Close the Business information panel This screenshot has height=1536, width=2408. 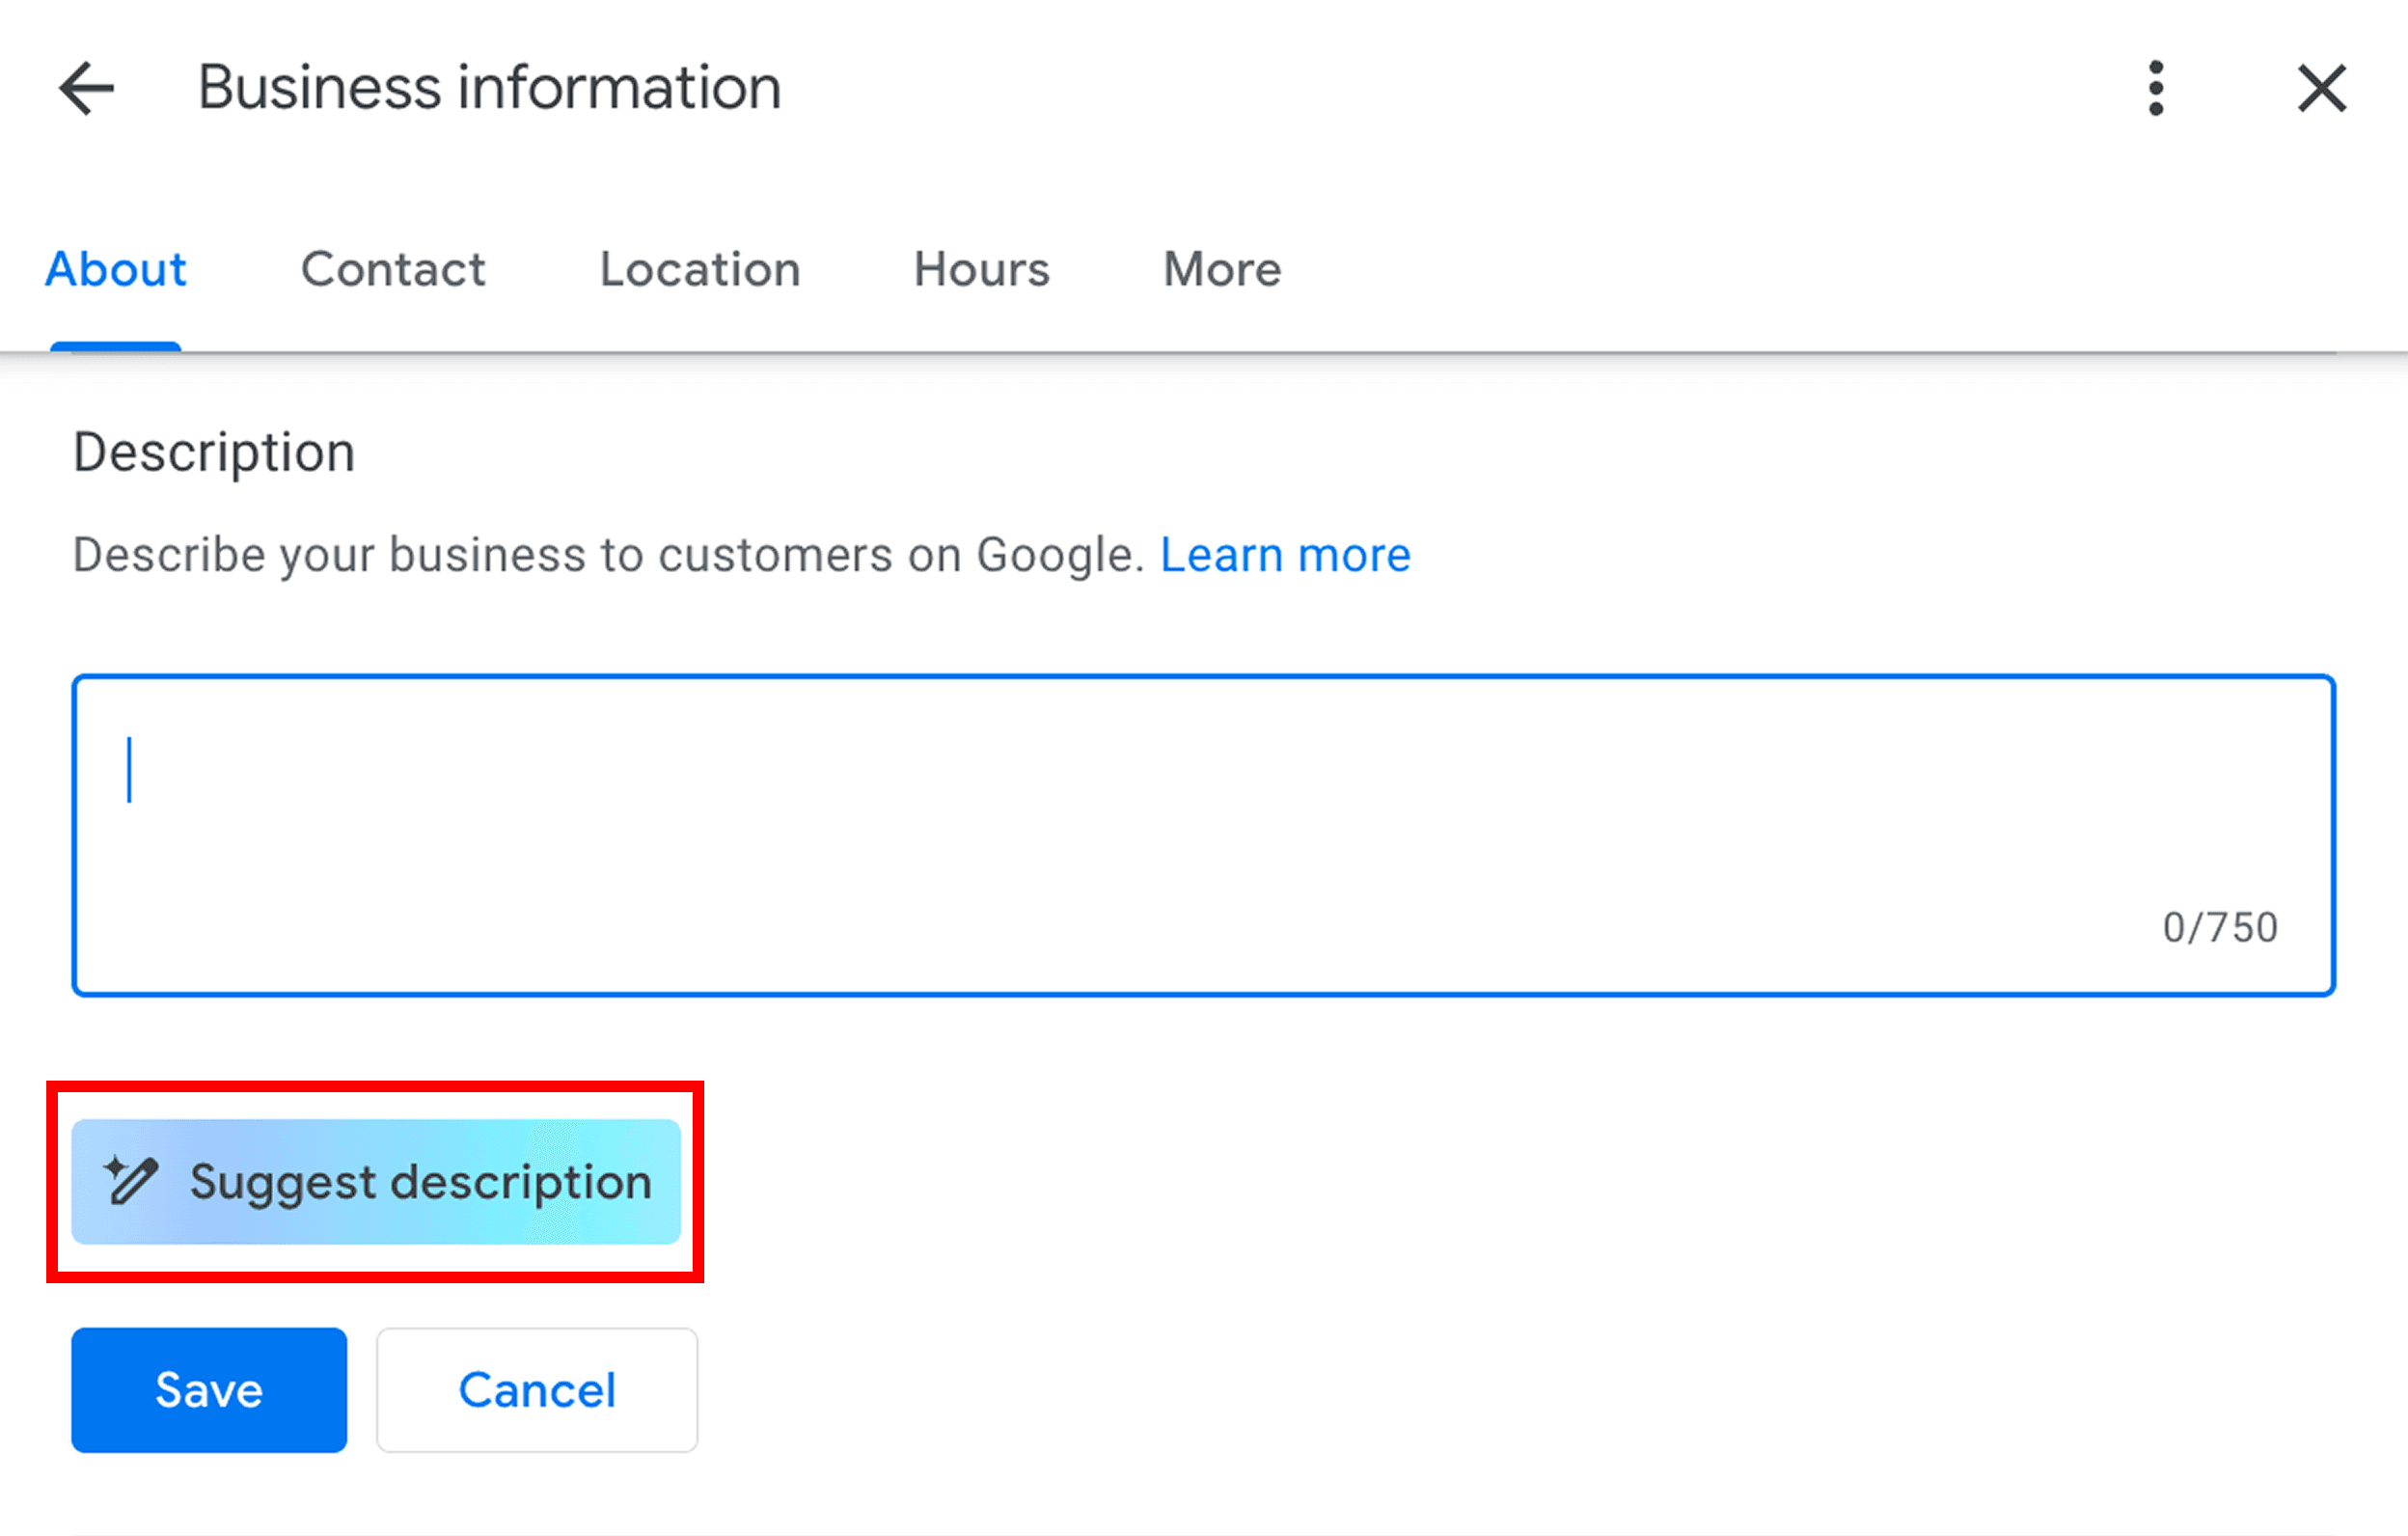2321,88
